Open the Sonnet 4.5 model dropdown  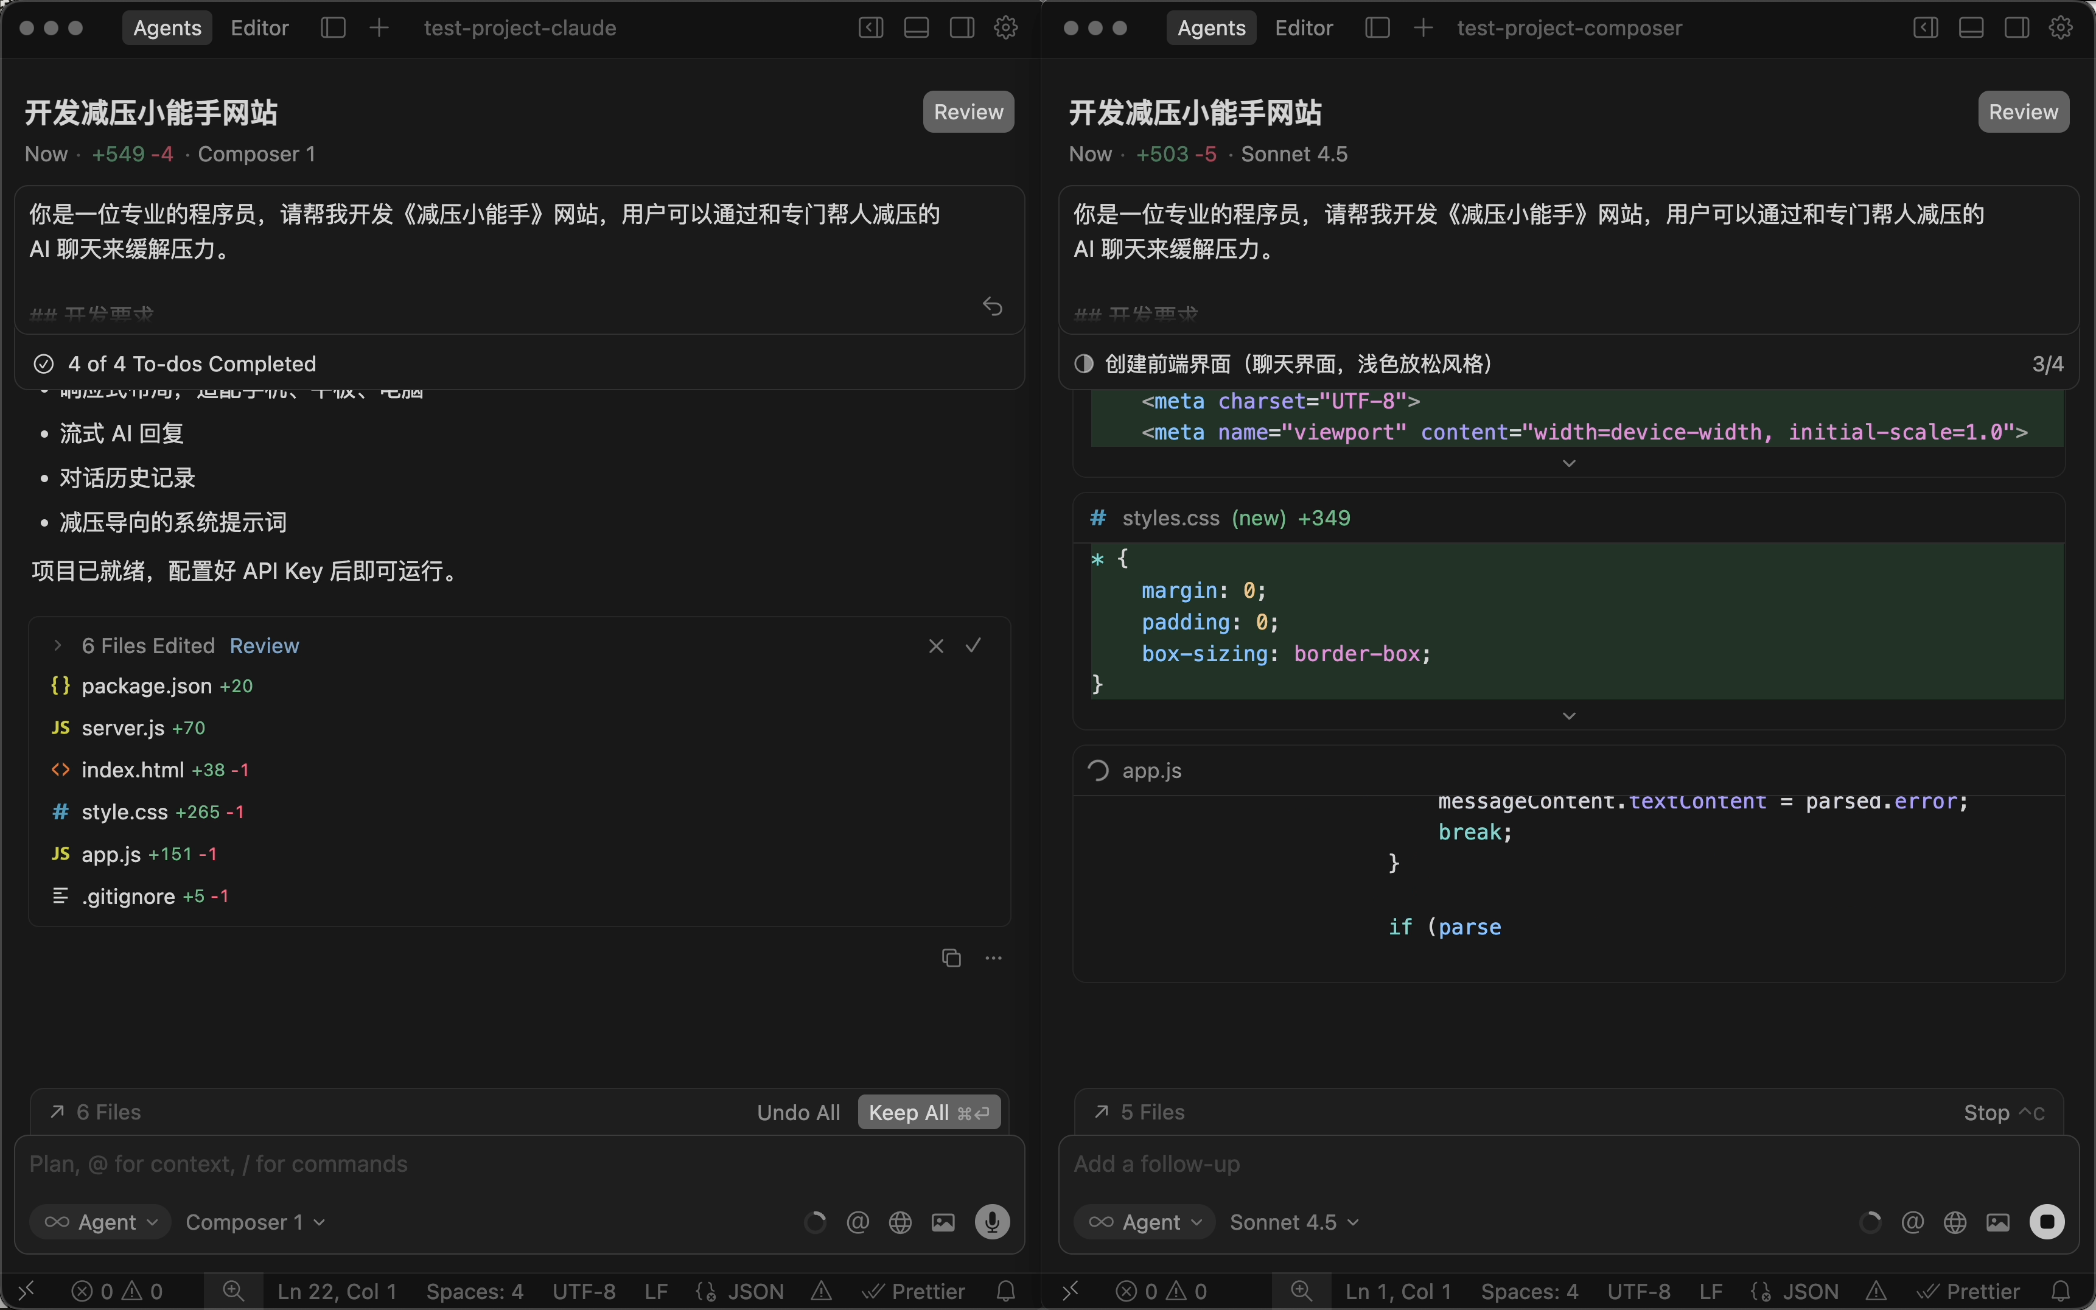pos(1294,1222)
